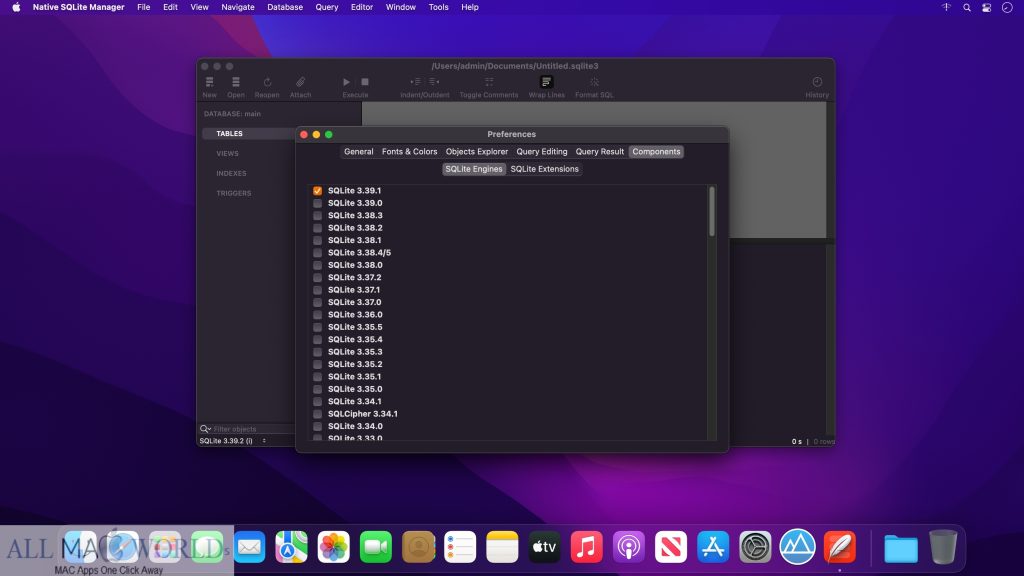Check the SQLite 3.39.0 engine checkbox
Screen dimensions: 1024x576
[x=317, y=203]
